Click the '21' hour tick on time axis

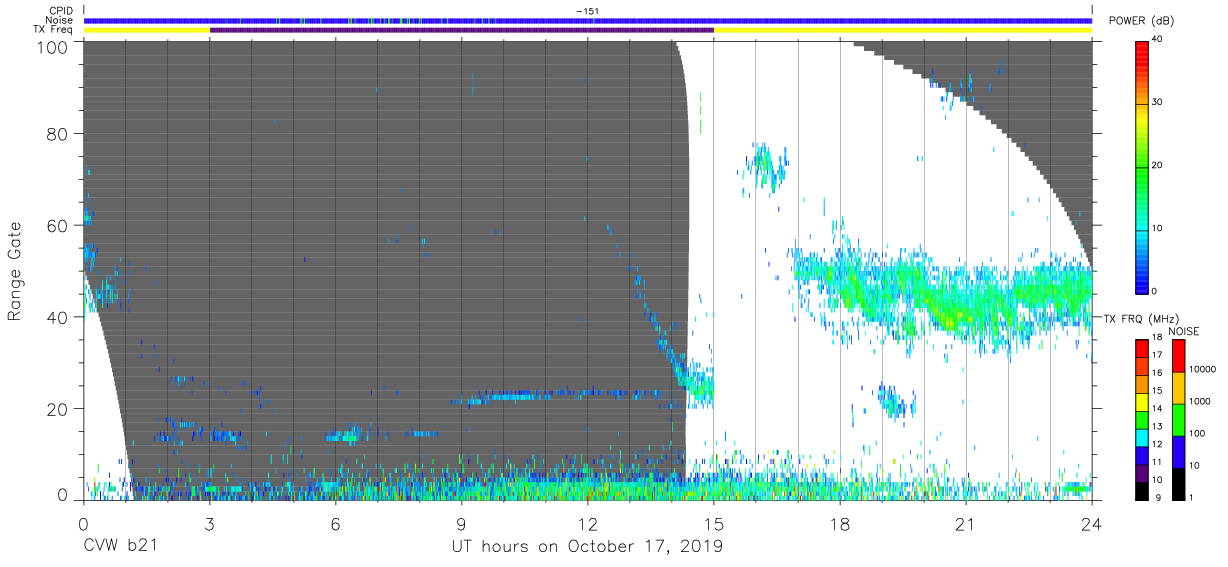(966, 522)
